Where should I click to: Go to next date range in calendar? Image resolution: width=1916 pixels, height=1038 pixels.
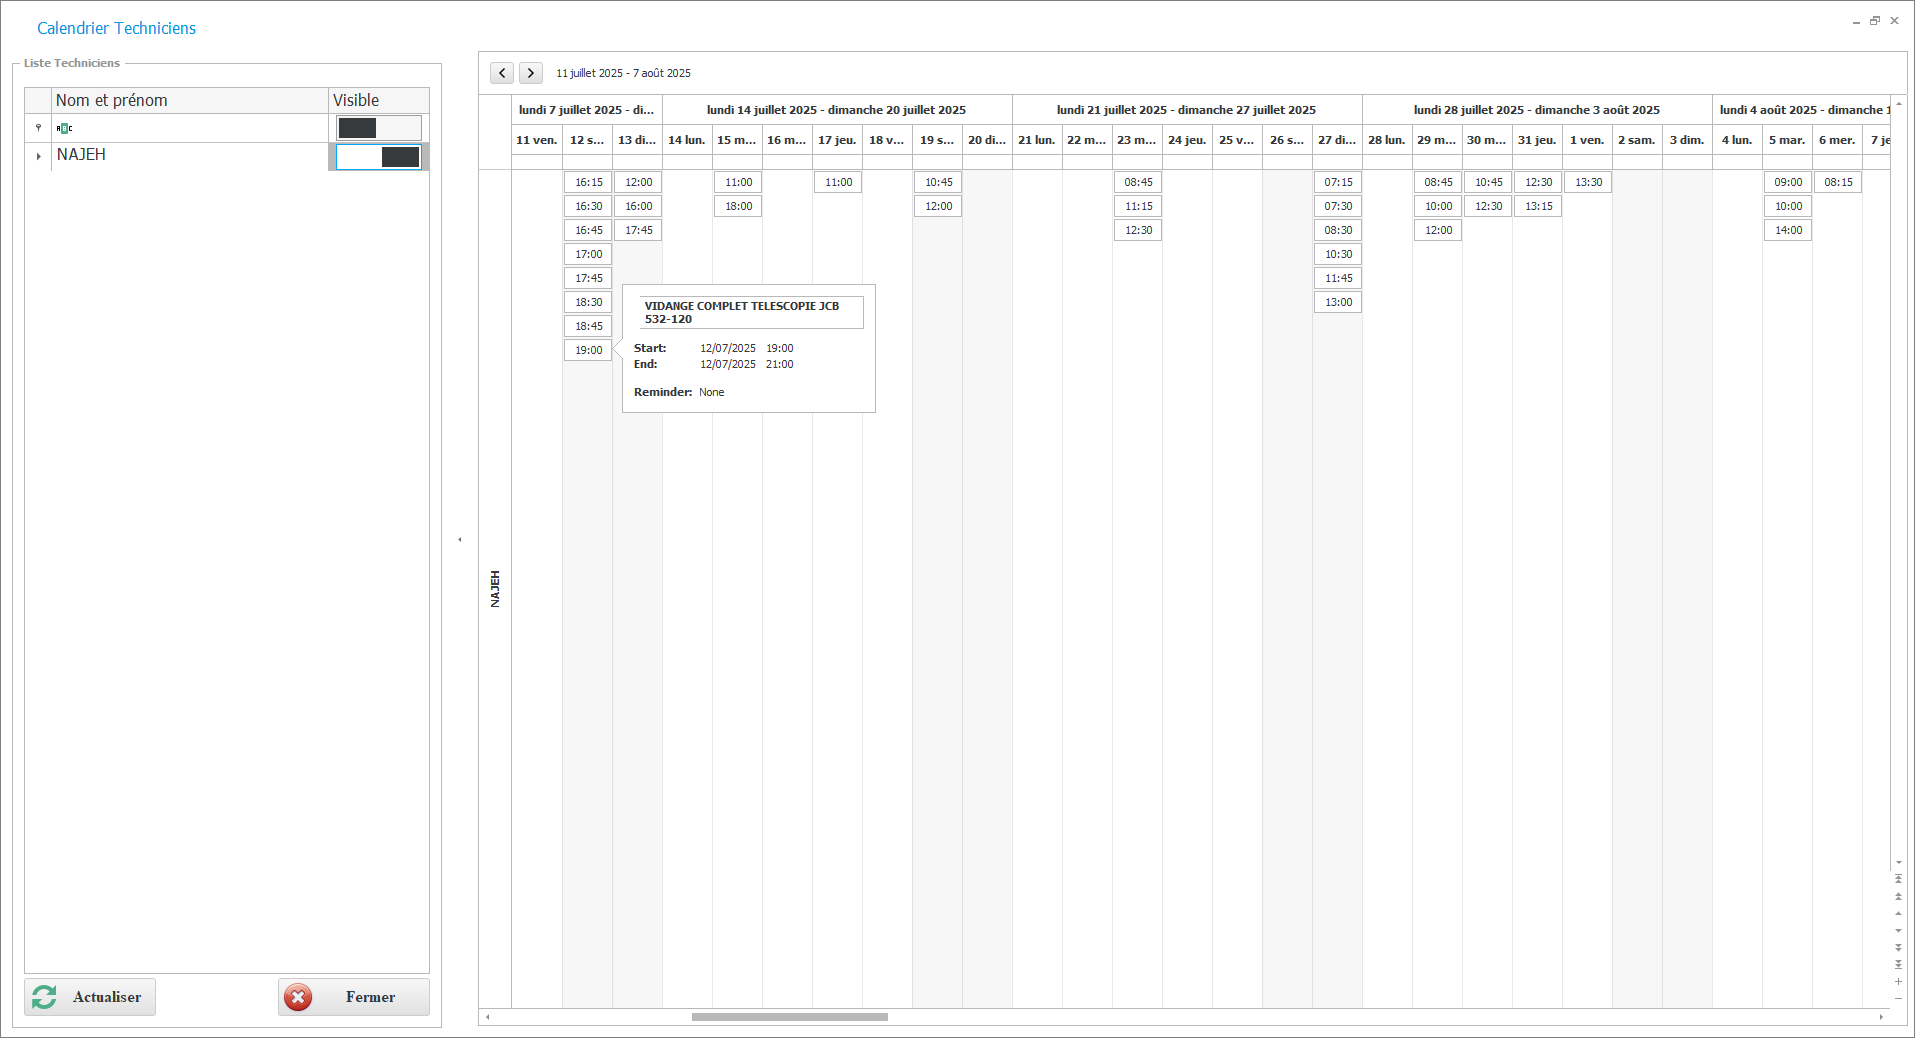click(531, 73)
